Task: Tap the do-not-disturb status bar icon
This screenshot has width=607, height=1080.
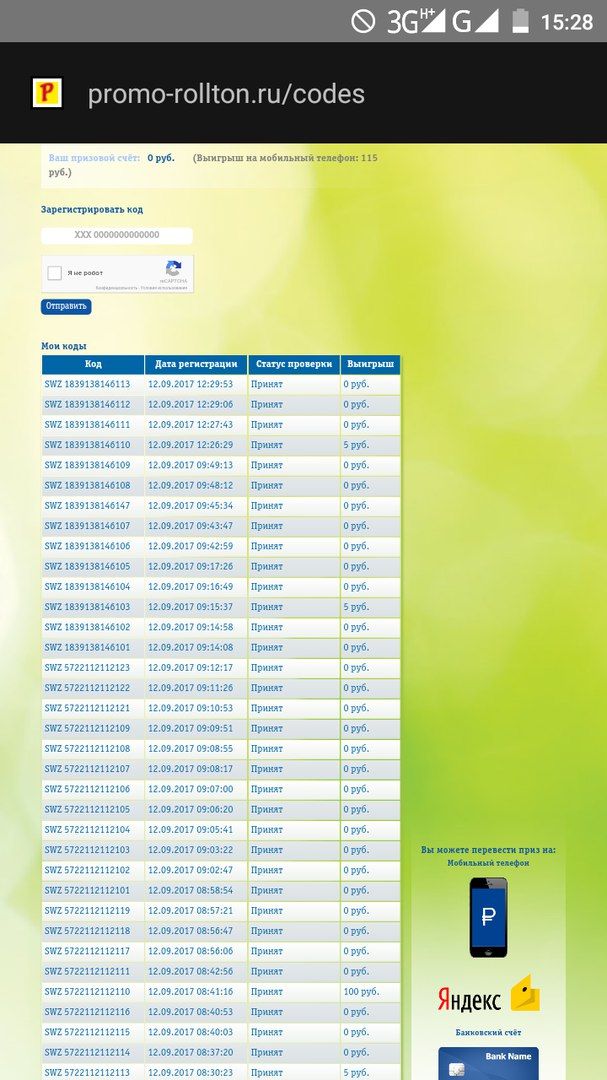Action: 364,21
